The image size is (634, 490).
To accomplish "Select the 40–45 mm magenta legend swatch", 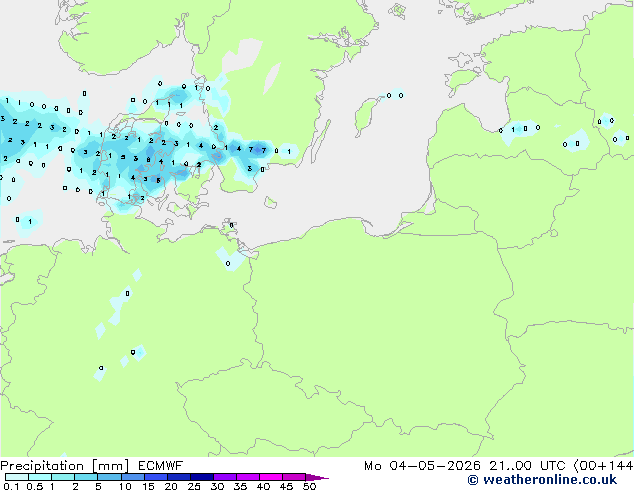I will click(x=271, y=477).
